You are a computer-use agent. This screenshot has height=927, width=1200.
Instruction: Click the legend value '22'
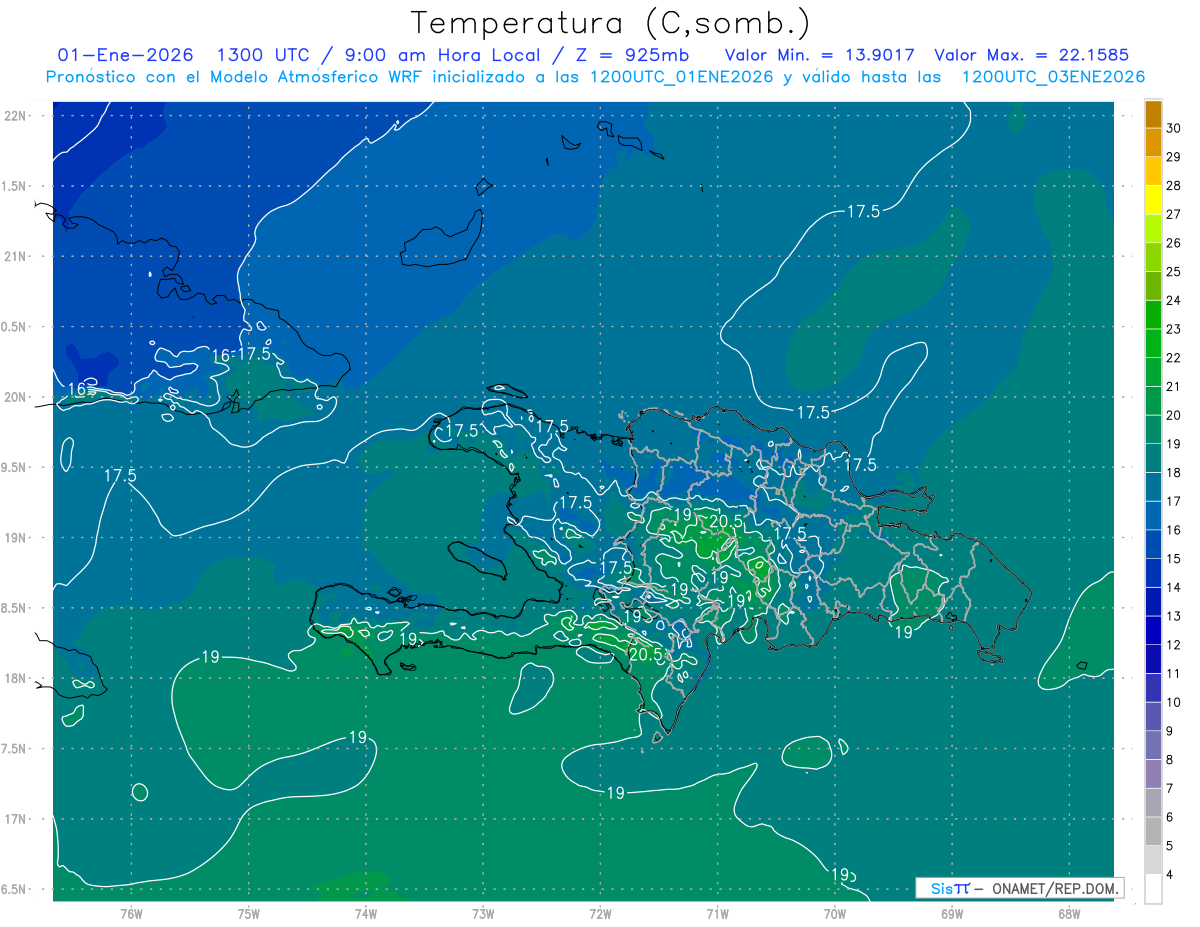[1174, 358]
